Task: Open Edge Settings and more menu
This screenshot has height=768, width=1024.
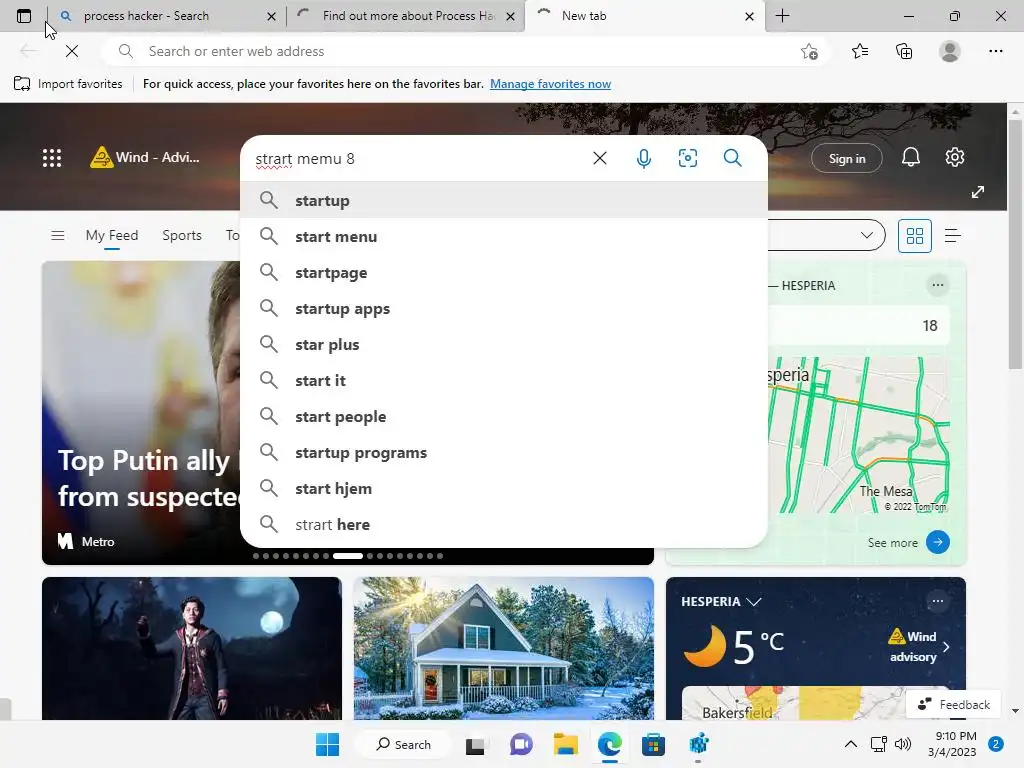Action: [995, 51]
